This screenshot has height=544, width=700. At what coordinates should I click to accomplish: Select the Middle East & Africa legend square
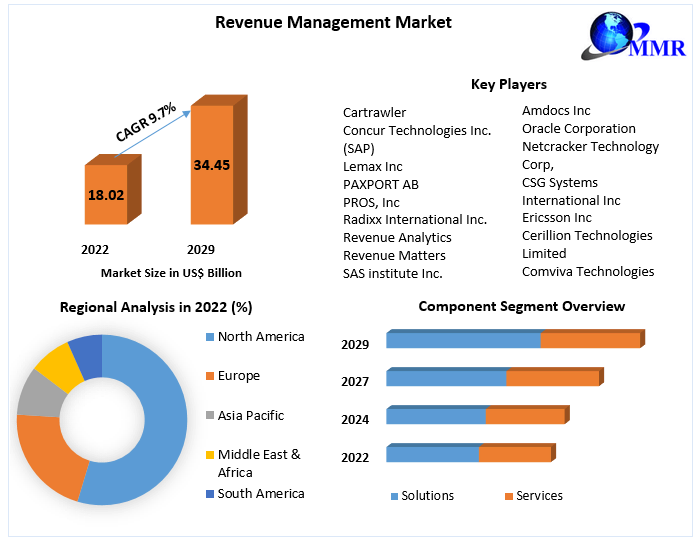pos(208,455)
